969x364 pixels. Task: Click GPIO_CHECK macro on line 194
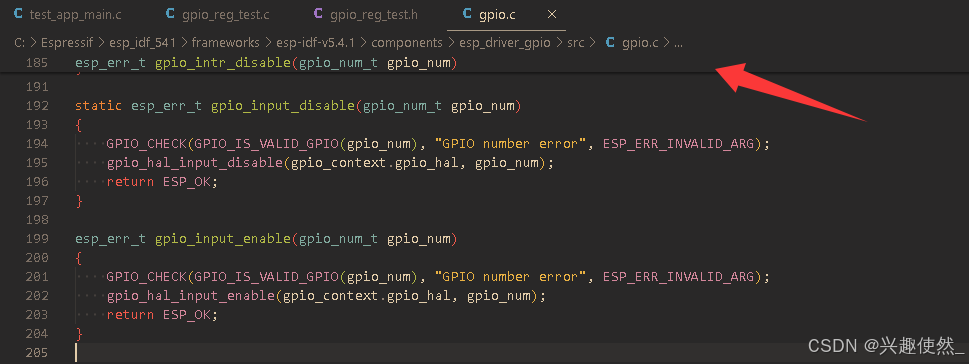(146, 144)
